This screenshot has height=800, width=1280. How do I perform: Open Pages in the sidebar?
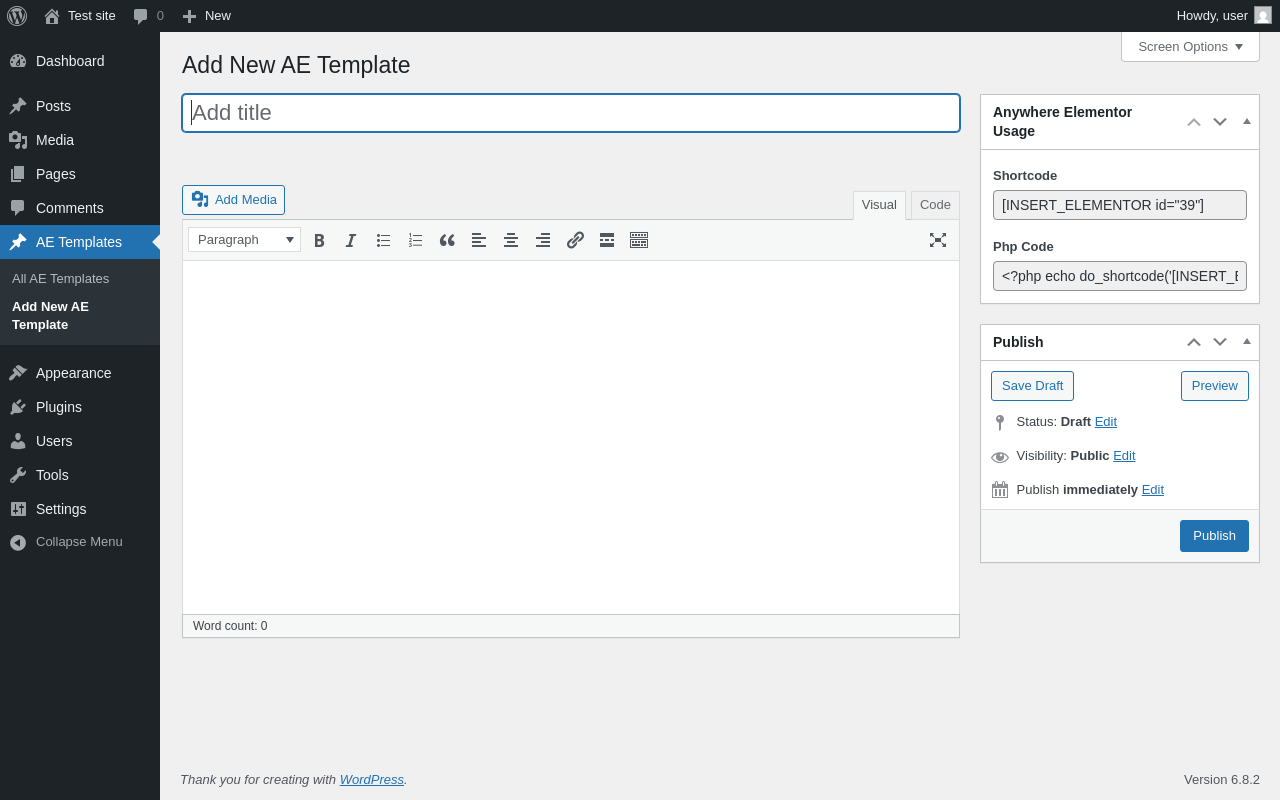click(80, 174)
